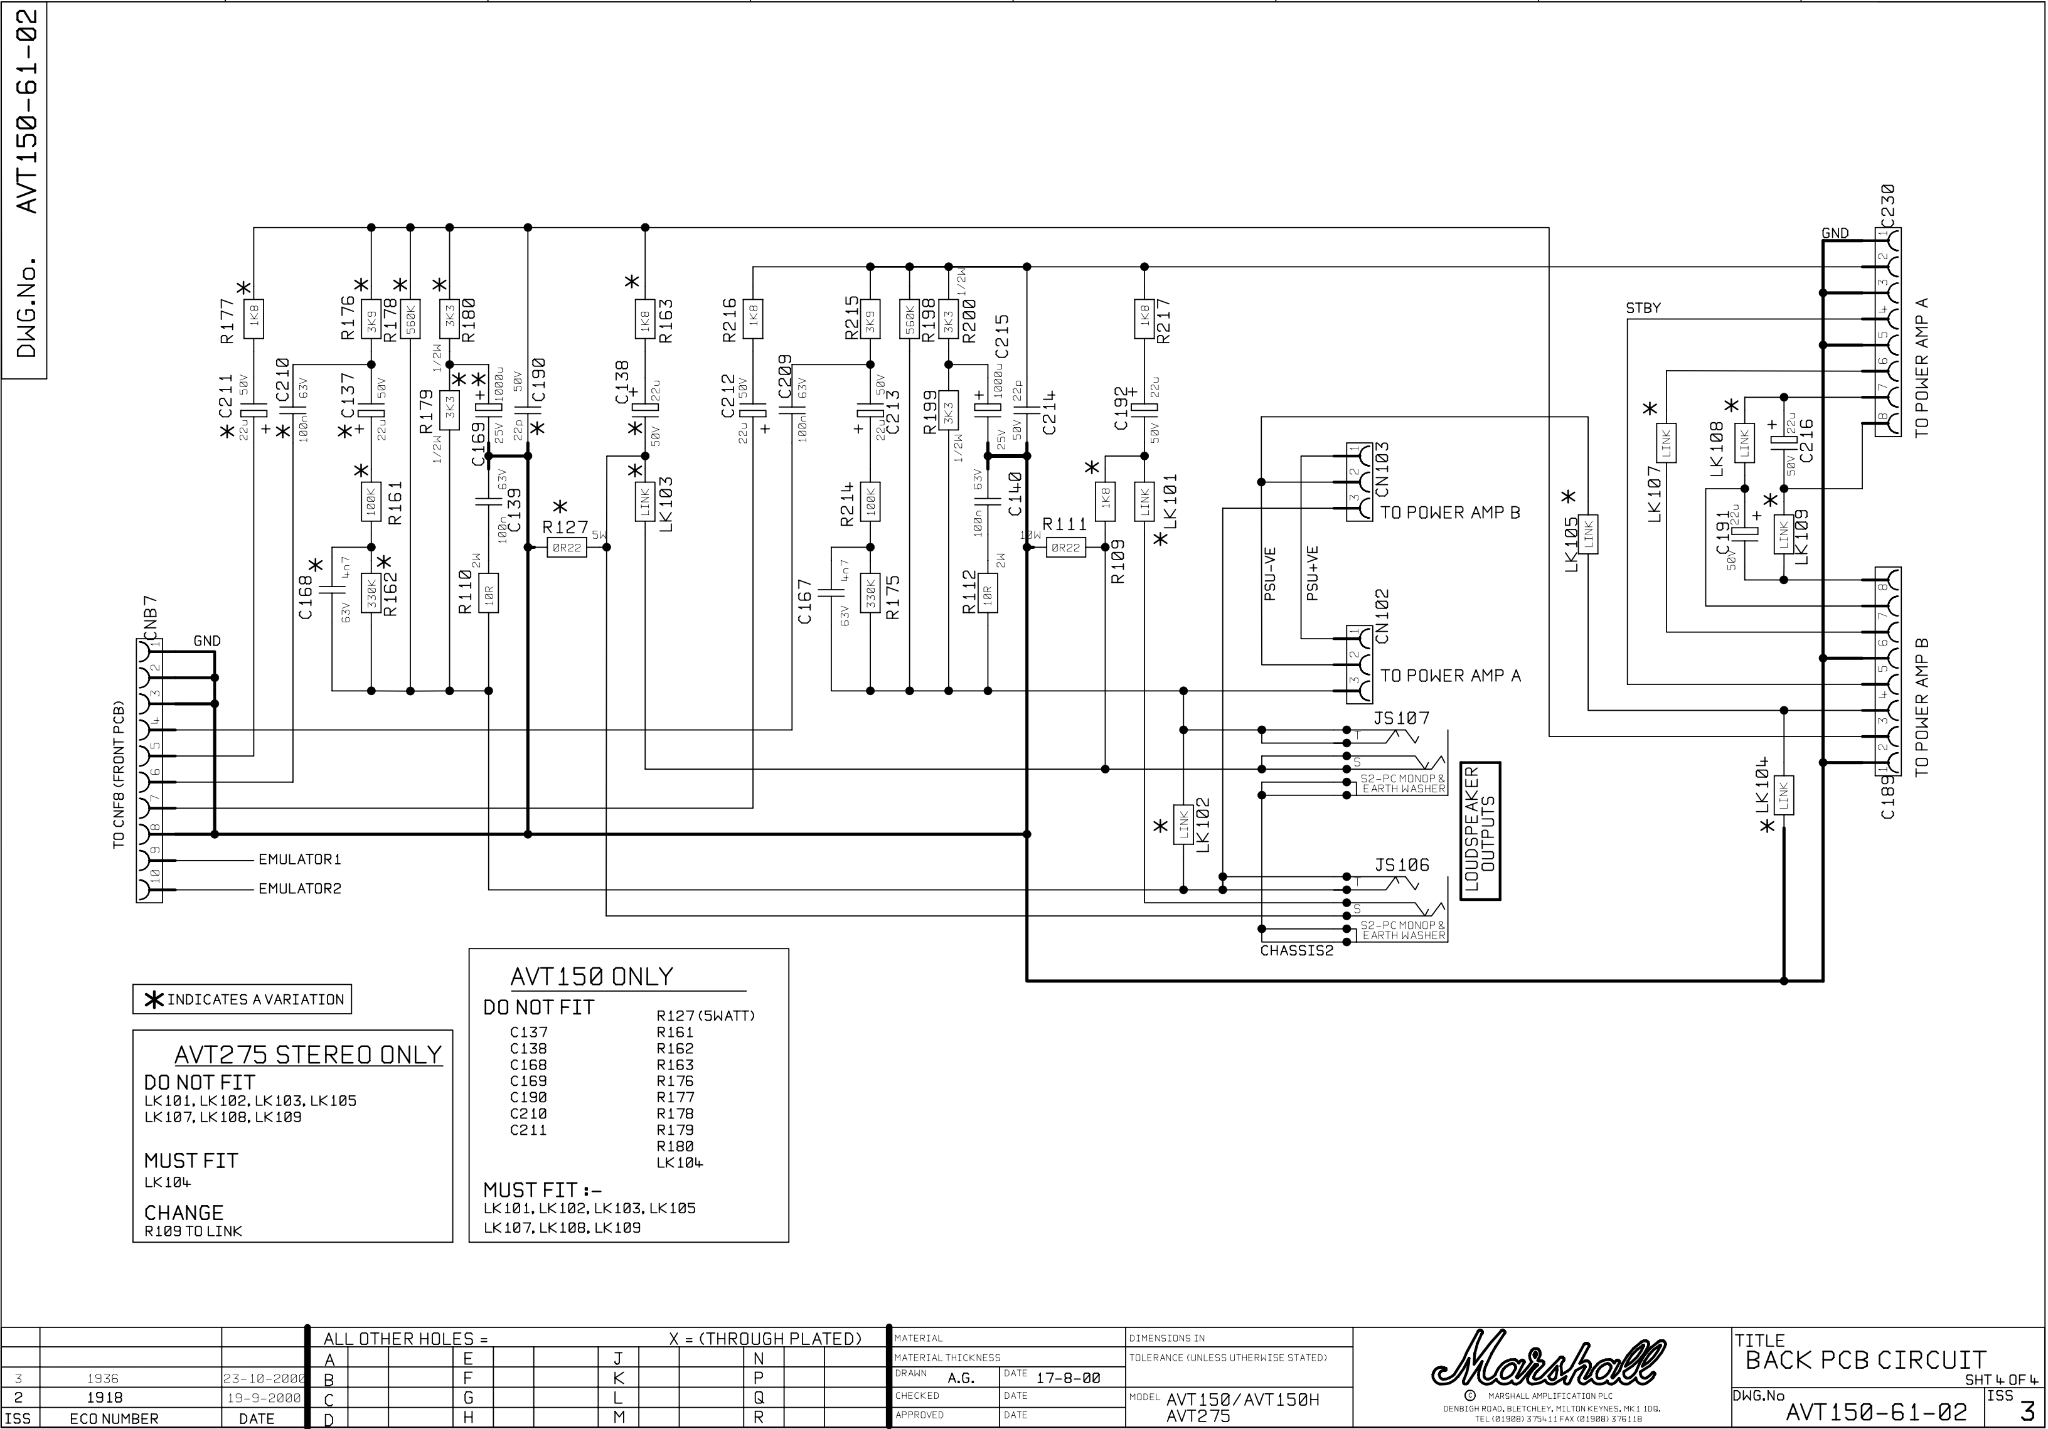2048x1429 pixels.
Task: Click the TO CNF8 (FRONT PCB) label
Action: (x=119, y=775)
